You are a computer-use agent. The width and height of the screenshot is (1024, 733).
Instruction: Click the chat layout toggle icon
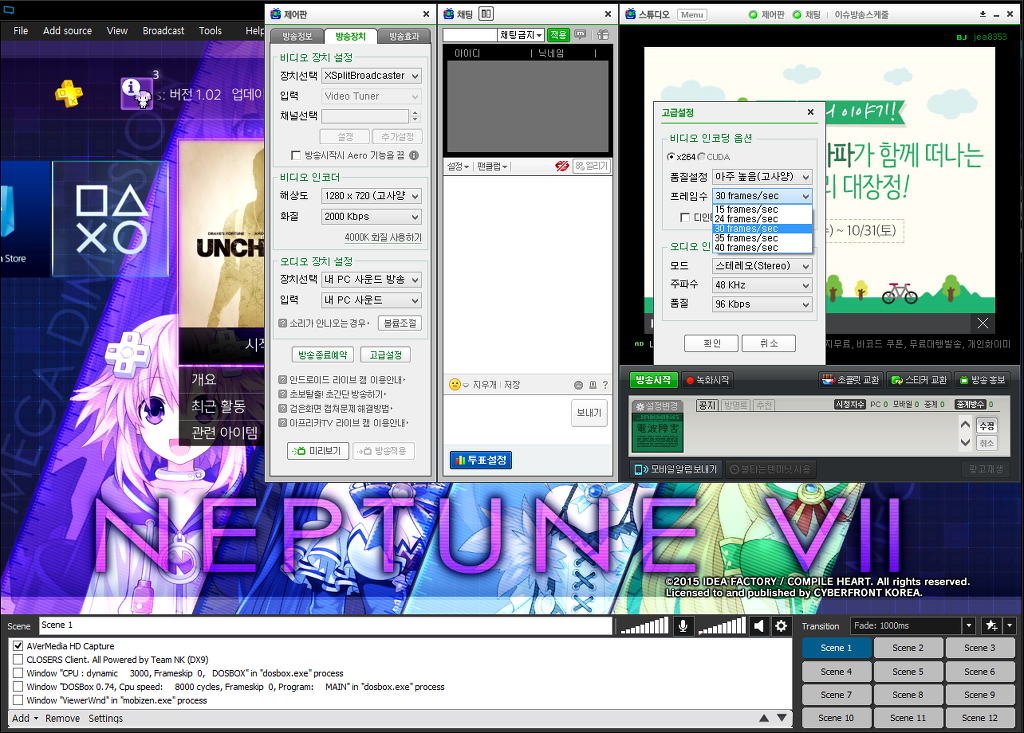[x=486, y=14]
